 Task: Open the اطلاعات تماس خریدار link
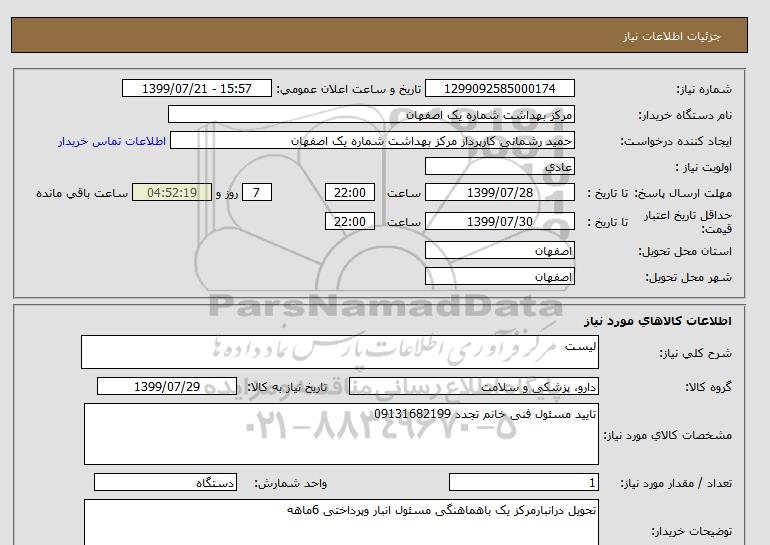point(112,141)
